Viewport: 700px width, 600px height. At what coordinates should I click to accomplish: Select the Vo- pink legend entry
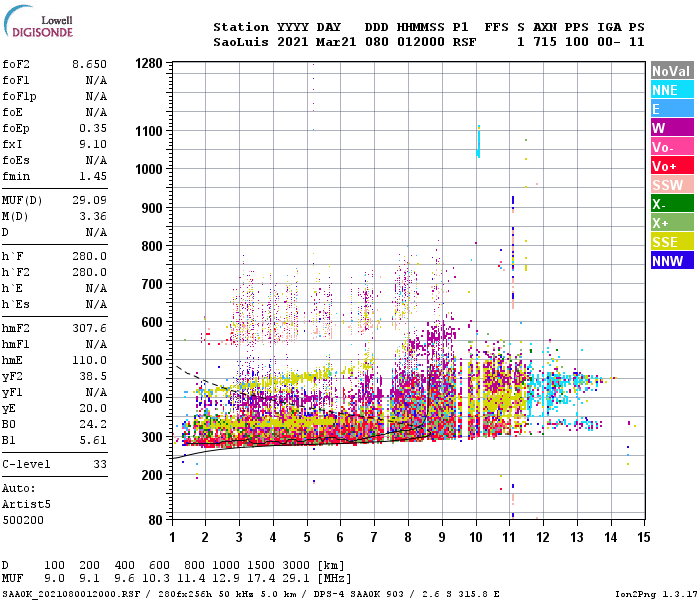(672, 147)
